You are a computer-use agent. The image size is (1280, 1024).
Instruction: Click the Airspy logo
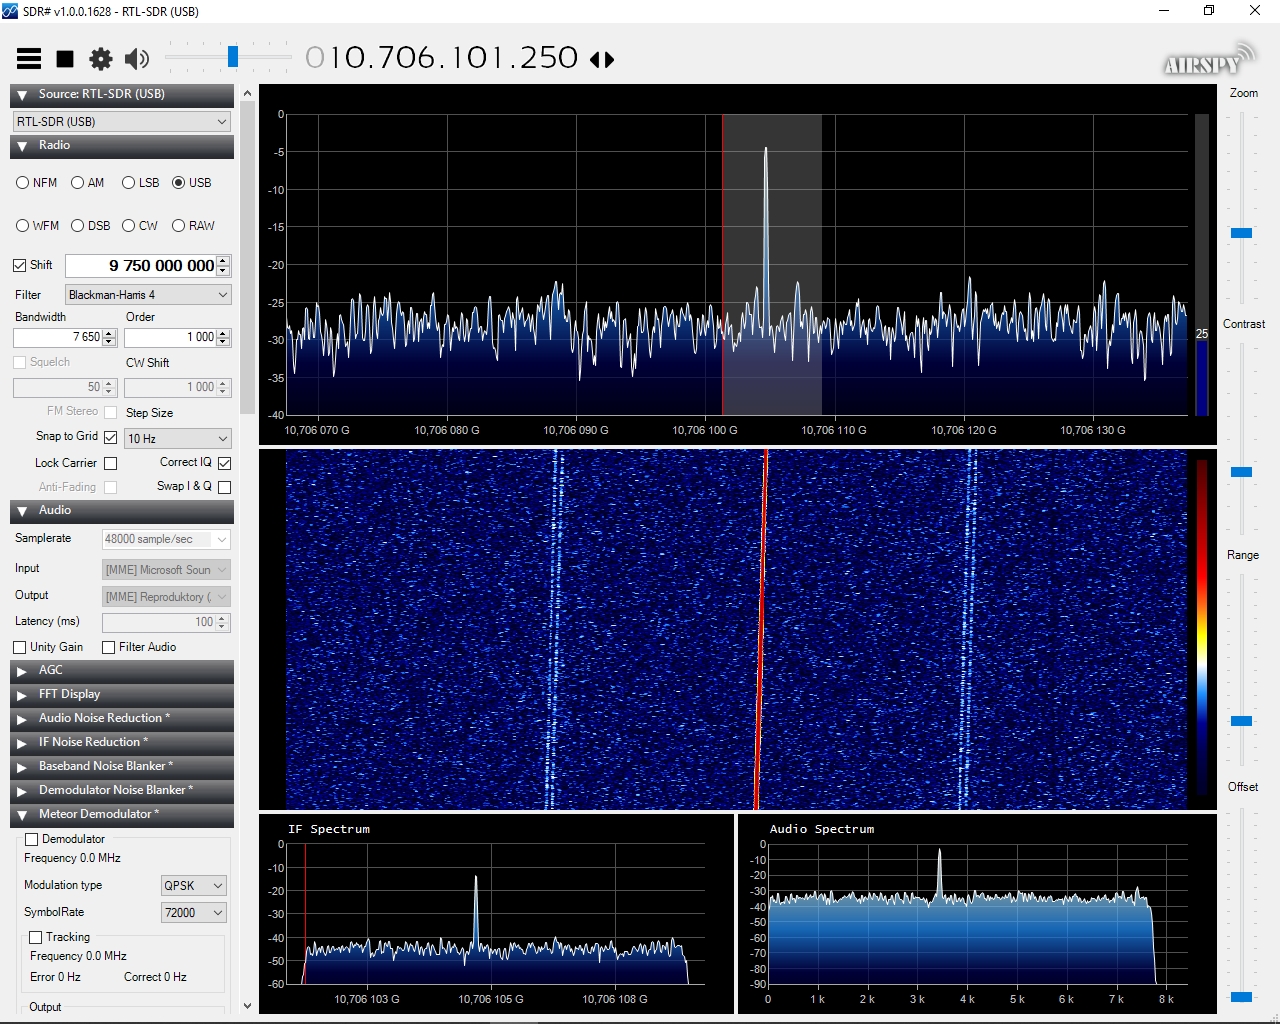pos(1209,60)
